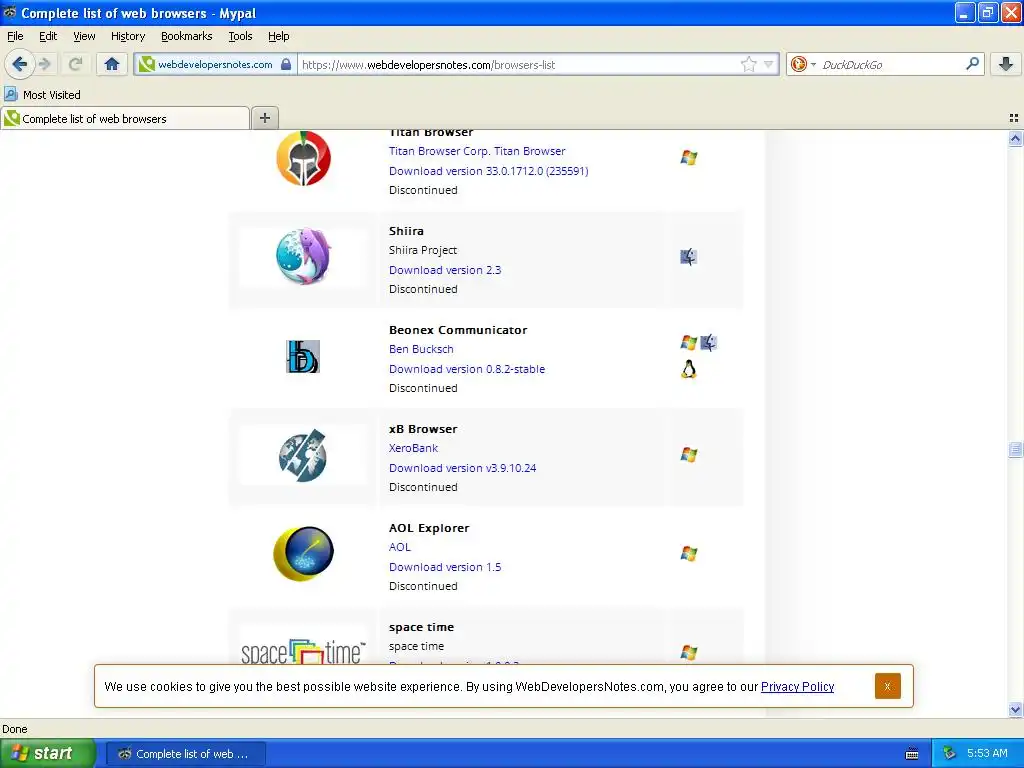
Task: Click the space time logo
Action: click(x=303, y=650)
